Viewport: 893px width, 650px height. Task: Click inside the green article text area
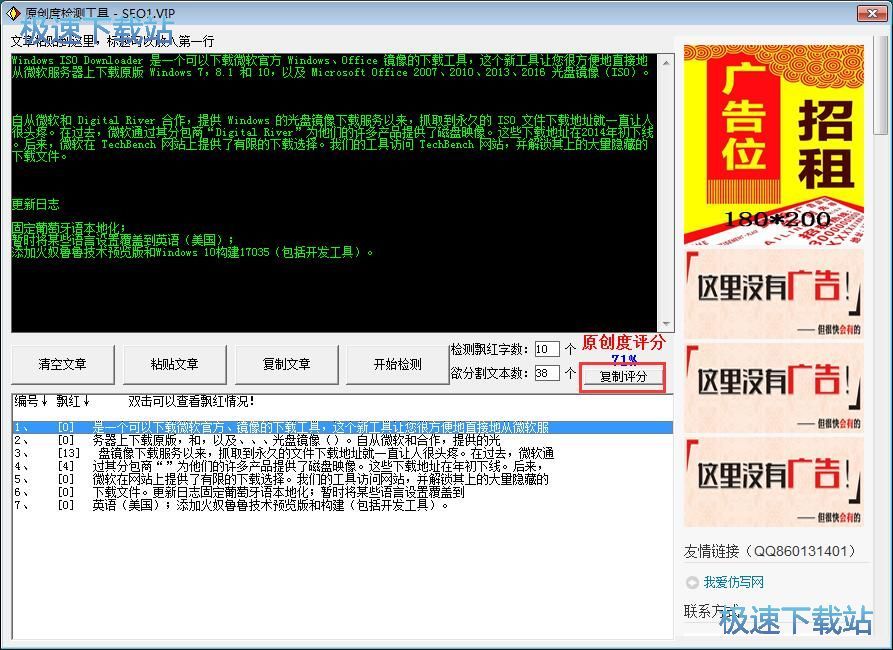(334, 193)
